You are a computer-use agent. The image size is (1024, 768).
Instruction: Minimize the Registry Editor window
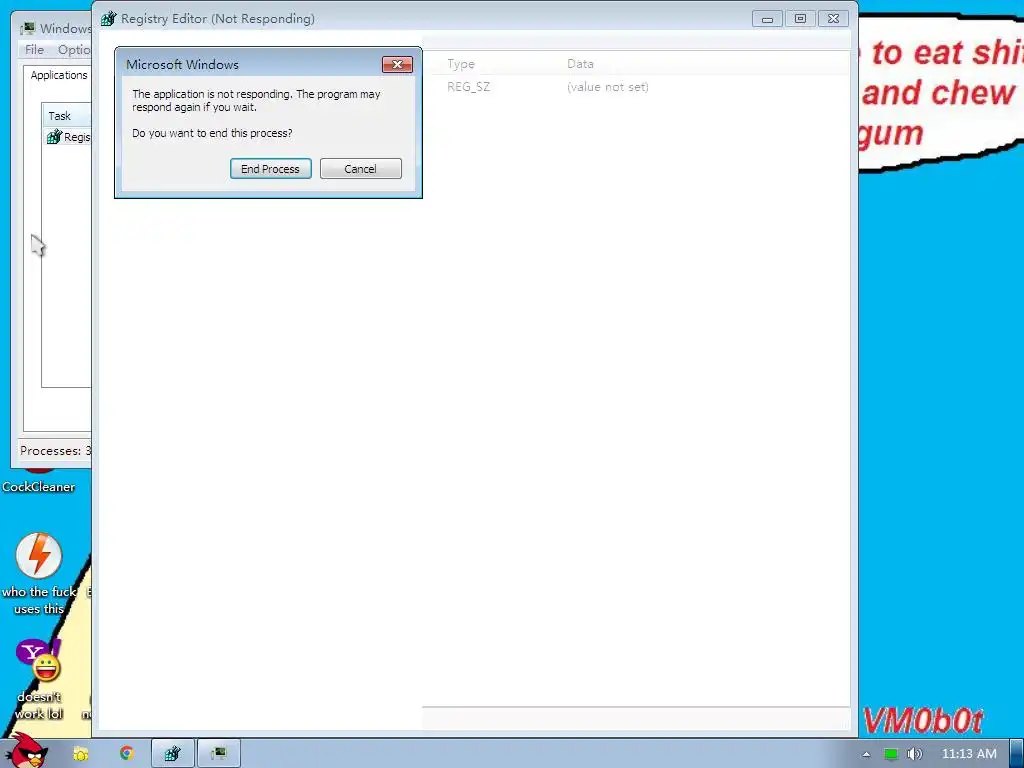coord(767,19)
